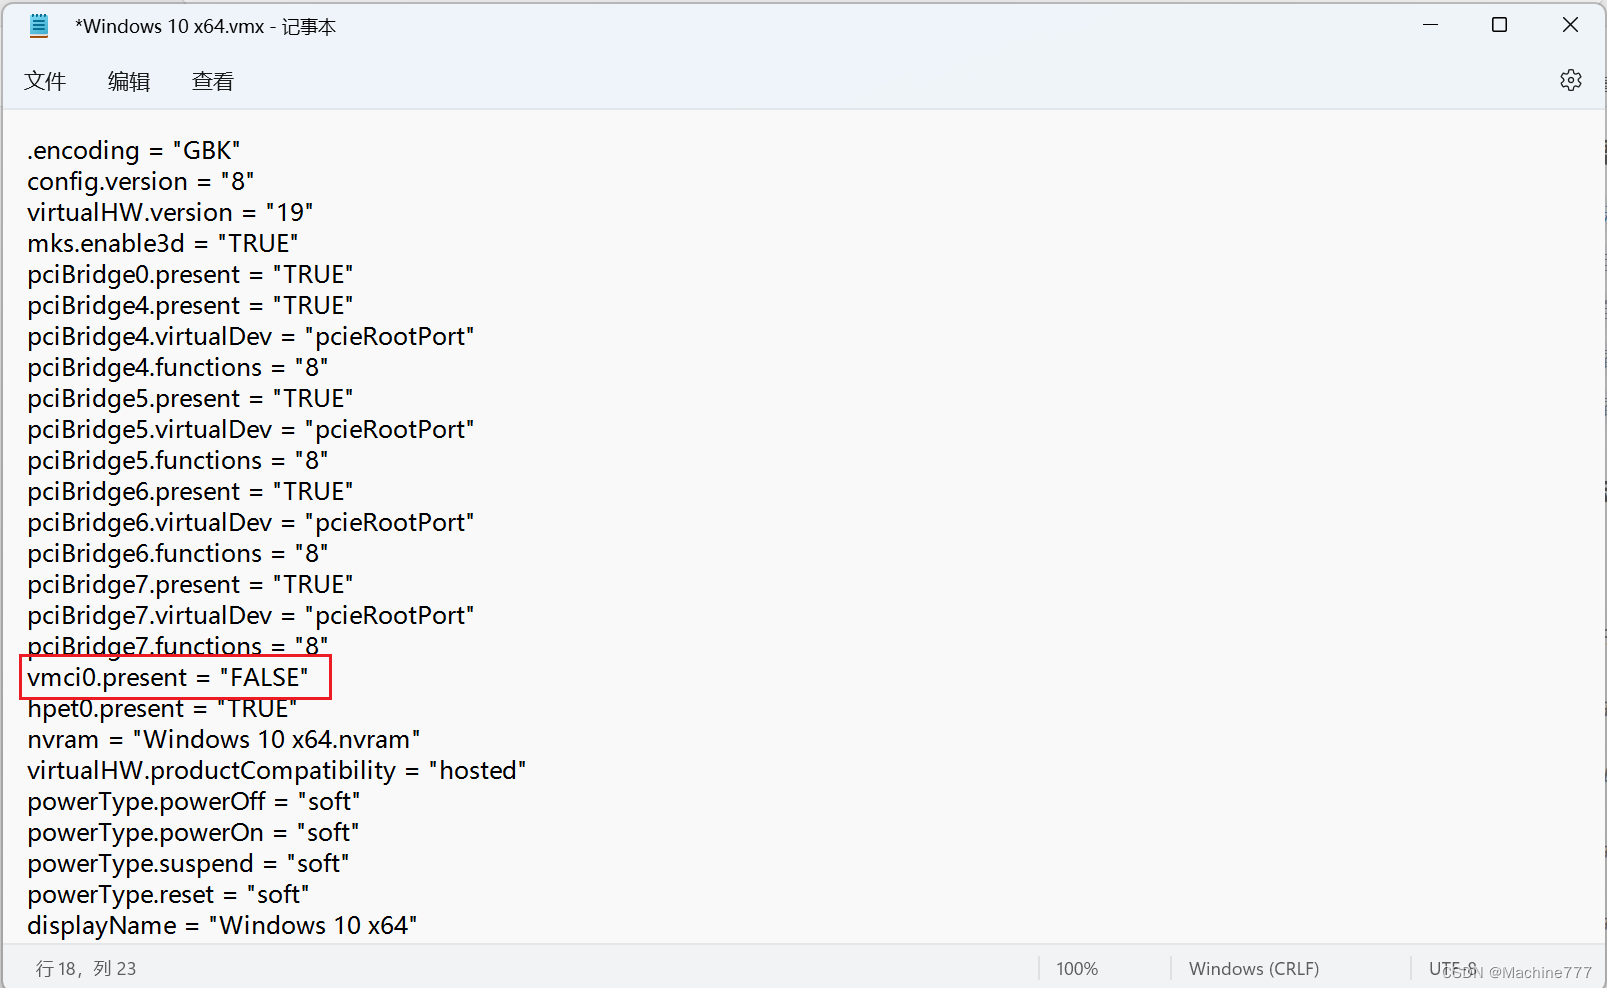Click the powerType.powerOn line

(193, 833)
